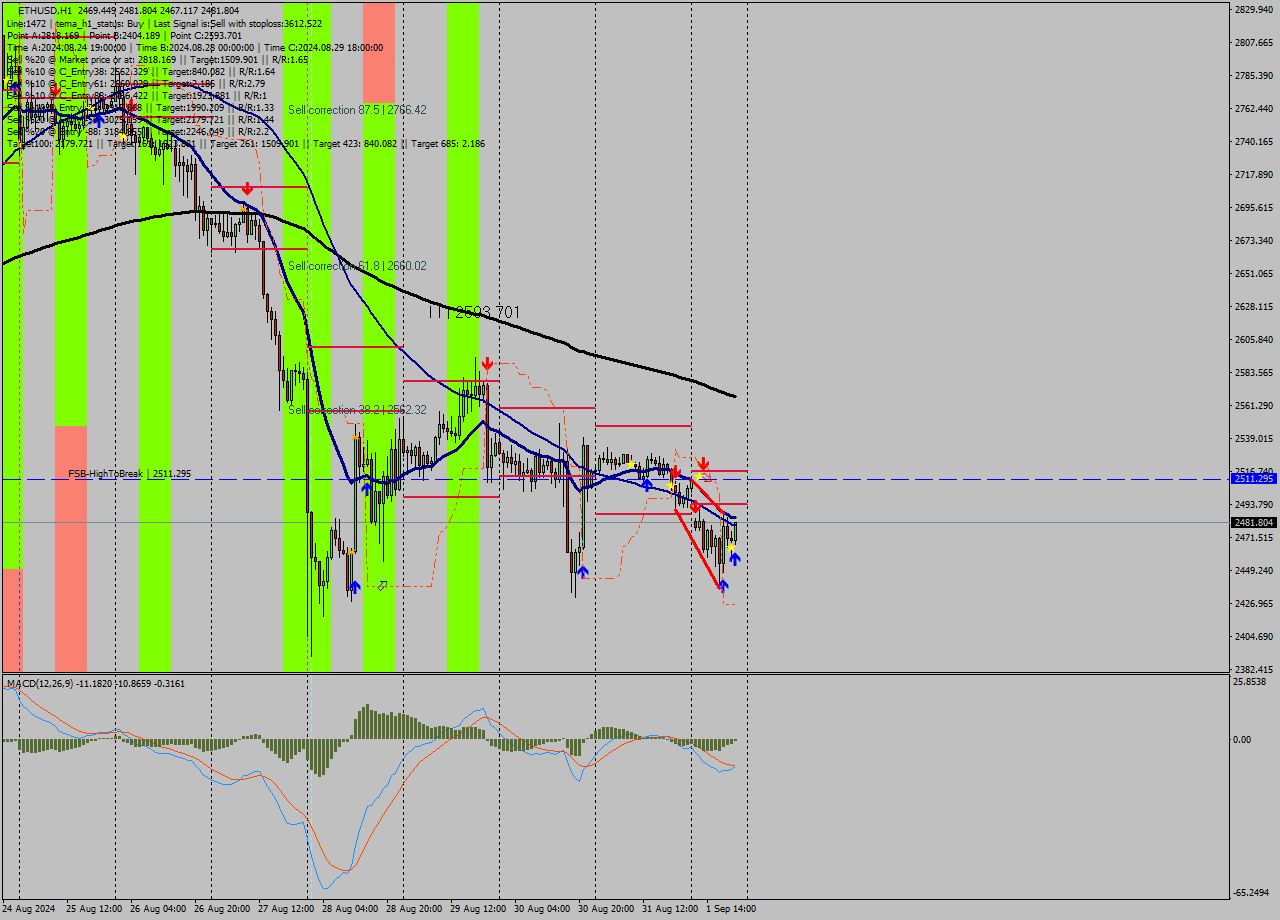
Task: Select the black 2481.804 current price tag
Action: [1253, 521]
